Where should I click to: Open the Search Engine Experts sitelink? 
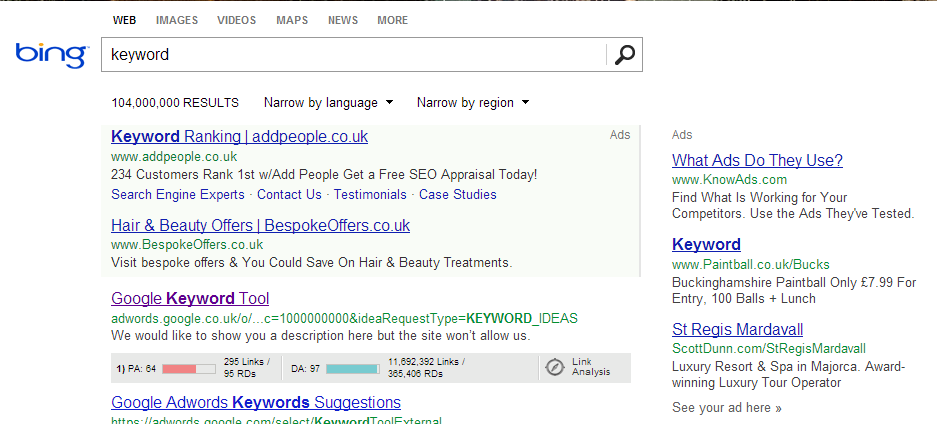[x=178, y=195]
